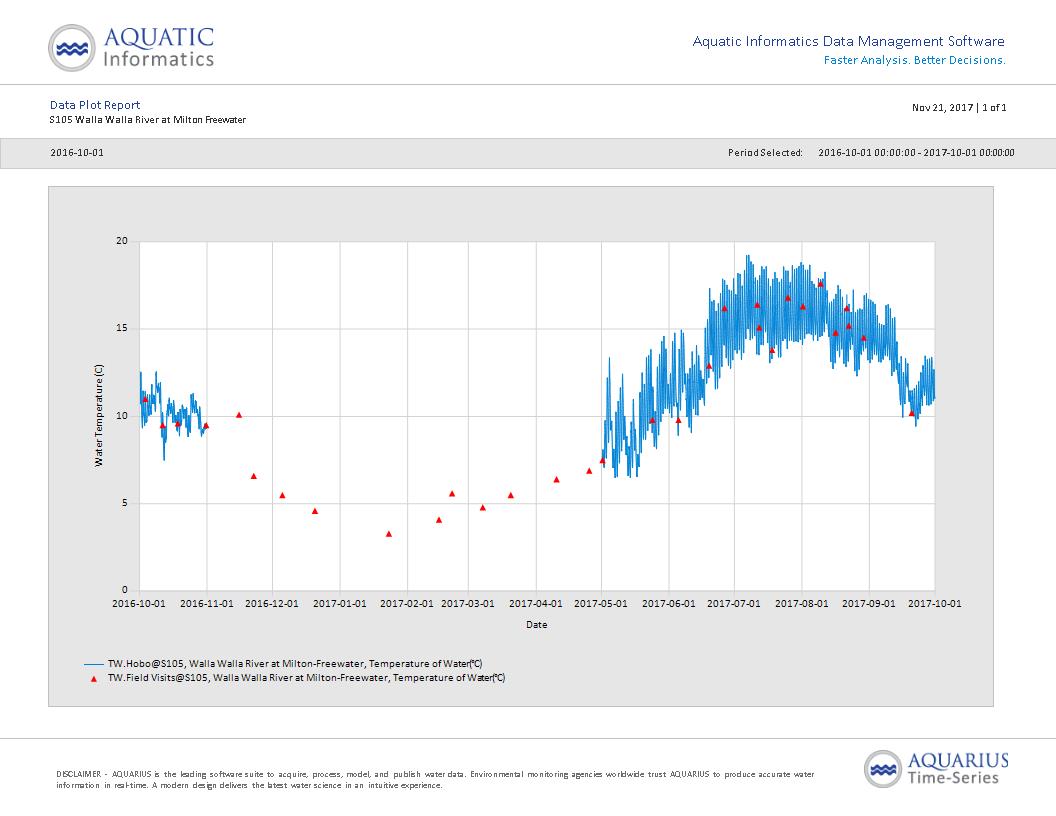Image resolution: width=1056 pixels, height=816 pixels.
Task: Click x-axis label 2017-06-01
Action: click(x=669, y=603)
